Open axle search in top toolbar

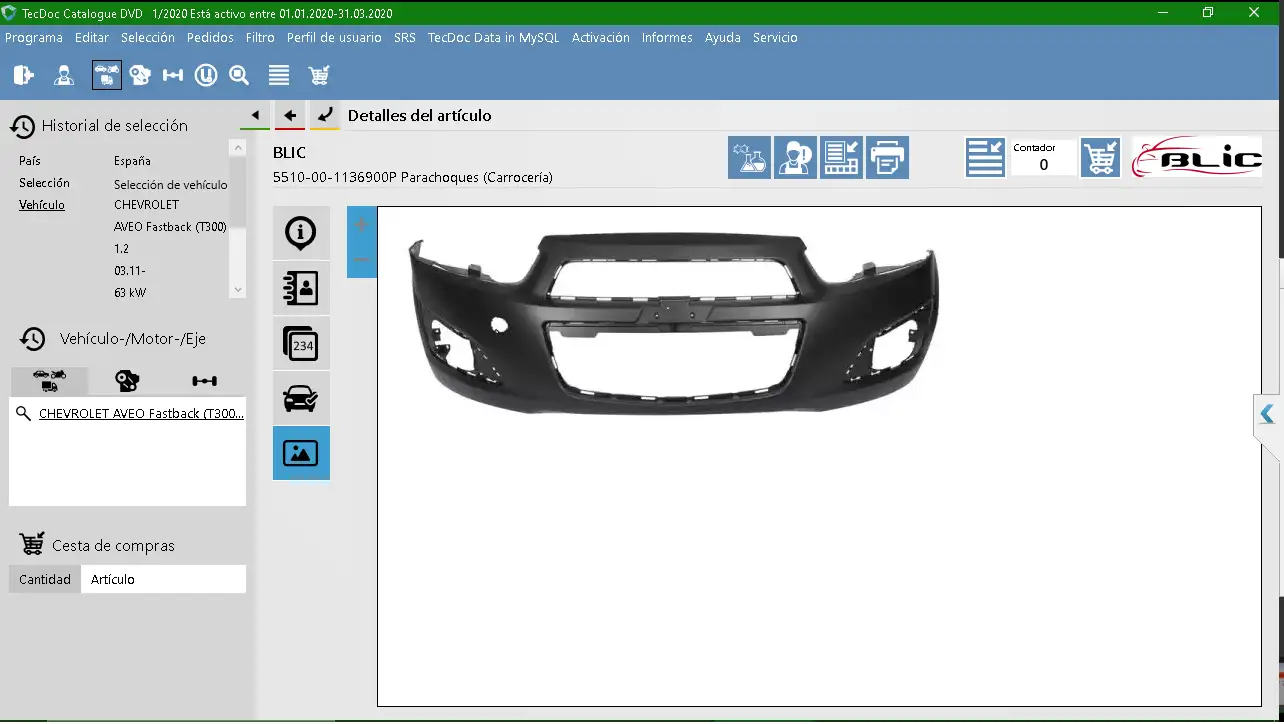click(173, 75)
